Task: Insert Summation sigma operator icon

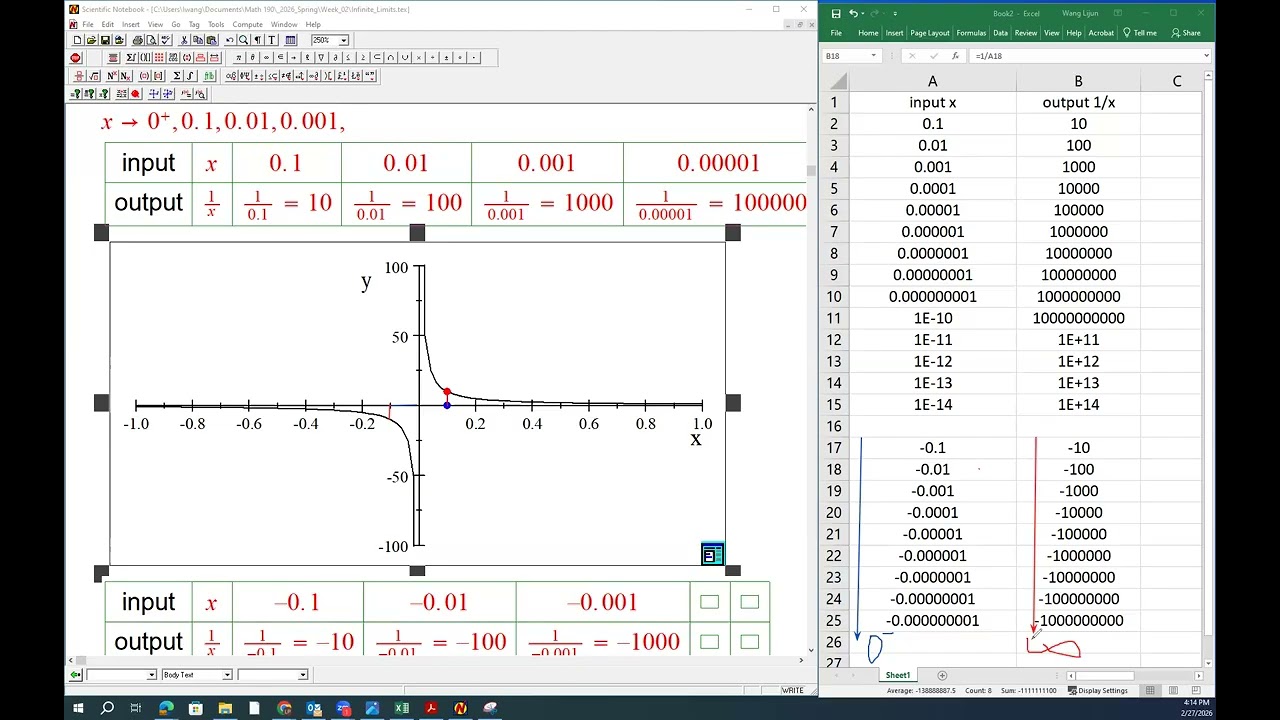Action: (177, 75)
